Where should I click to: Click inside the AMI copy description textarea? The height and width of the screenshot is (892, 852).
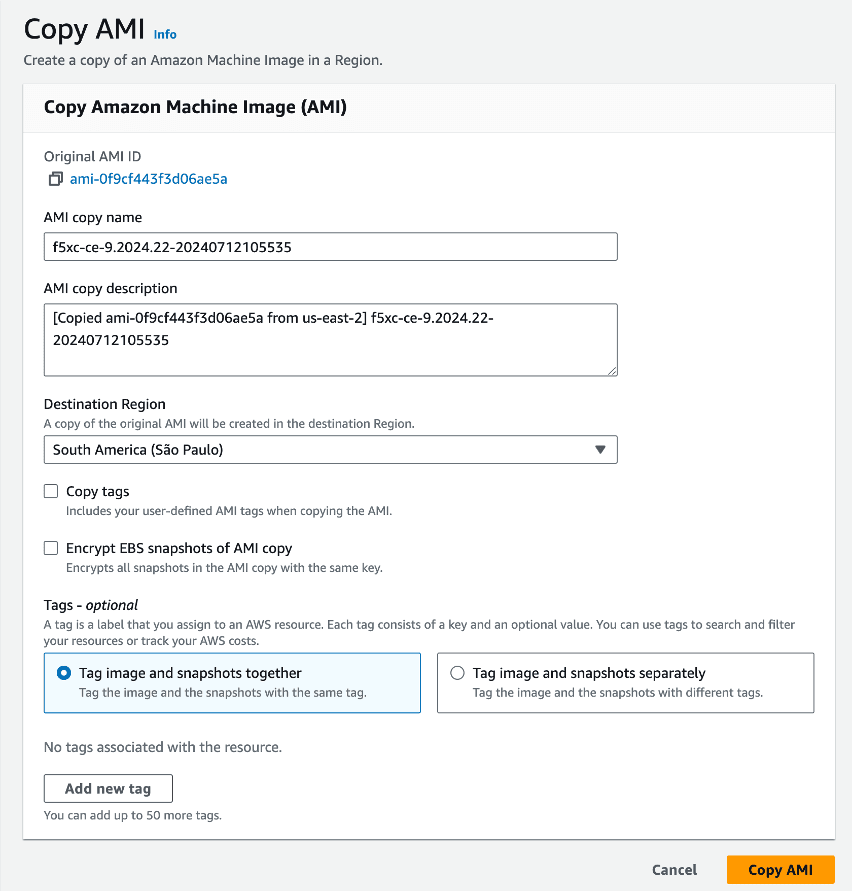[330, 339]
